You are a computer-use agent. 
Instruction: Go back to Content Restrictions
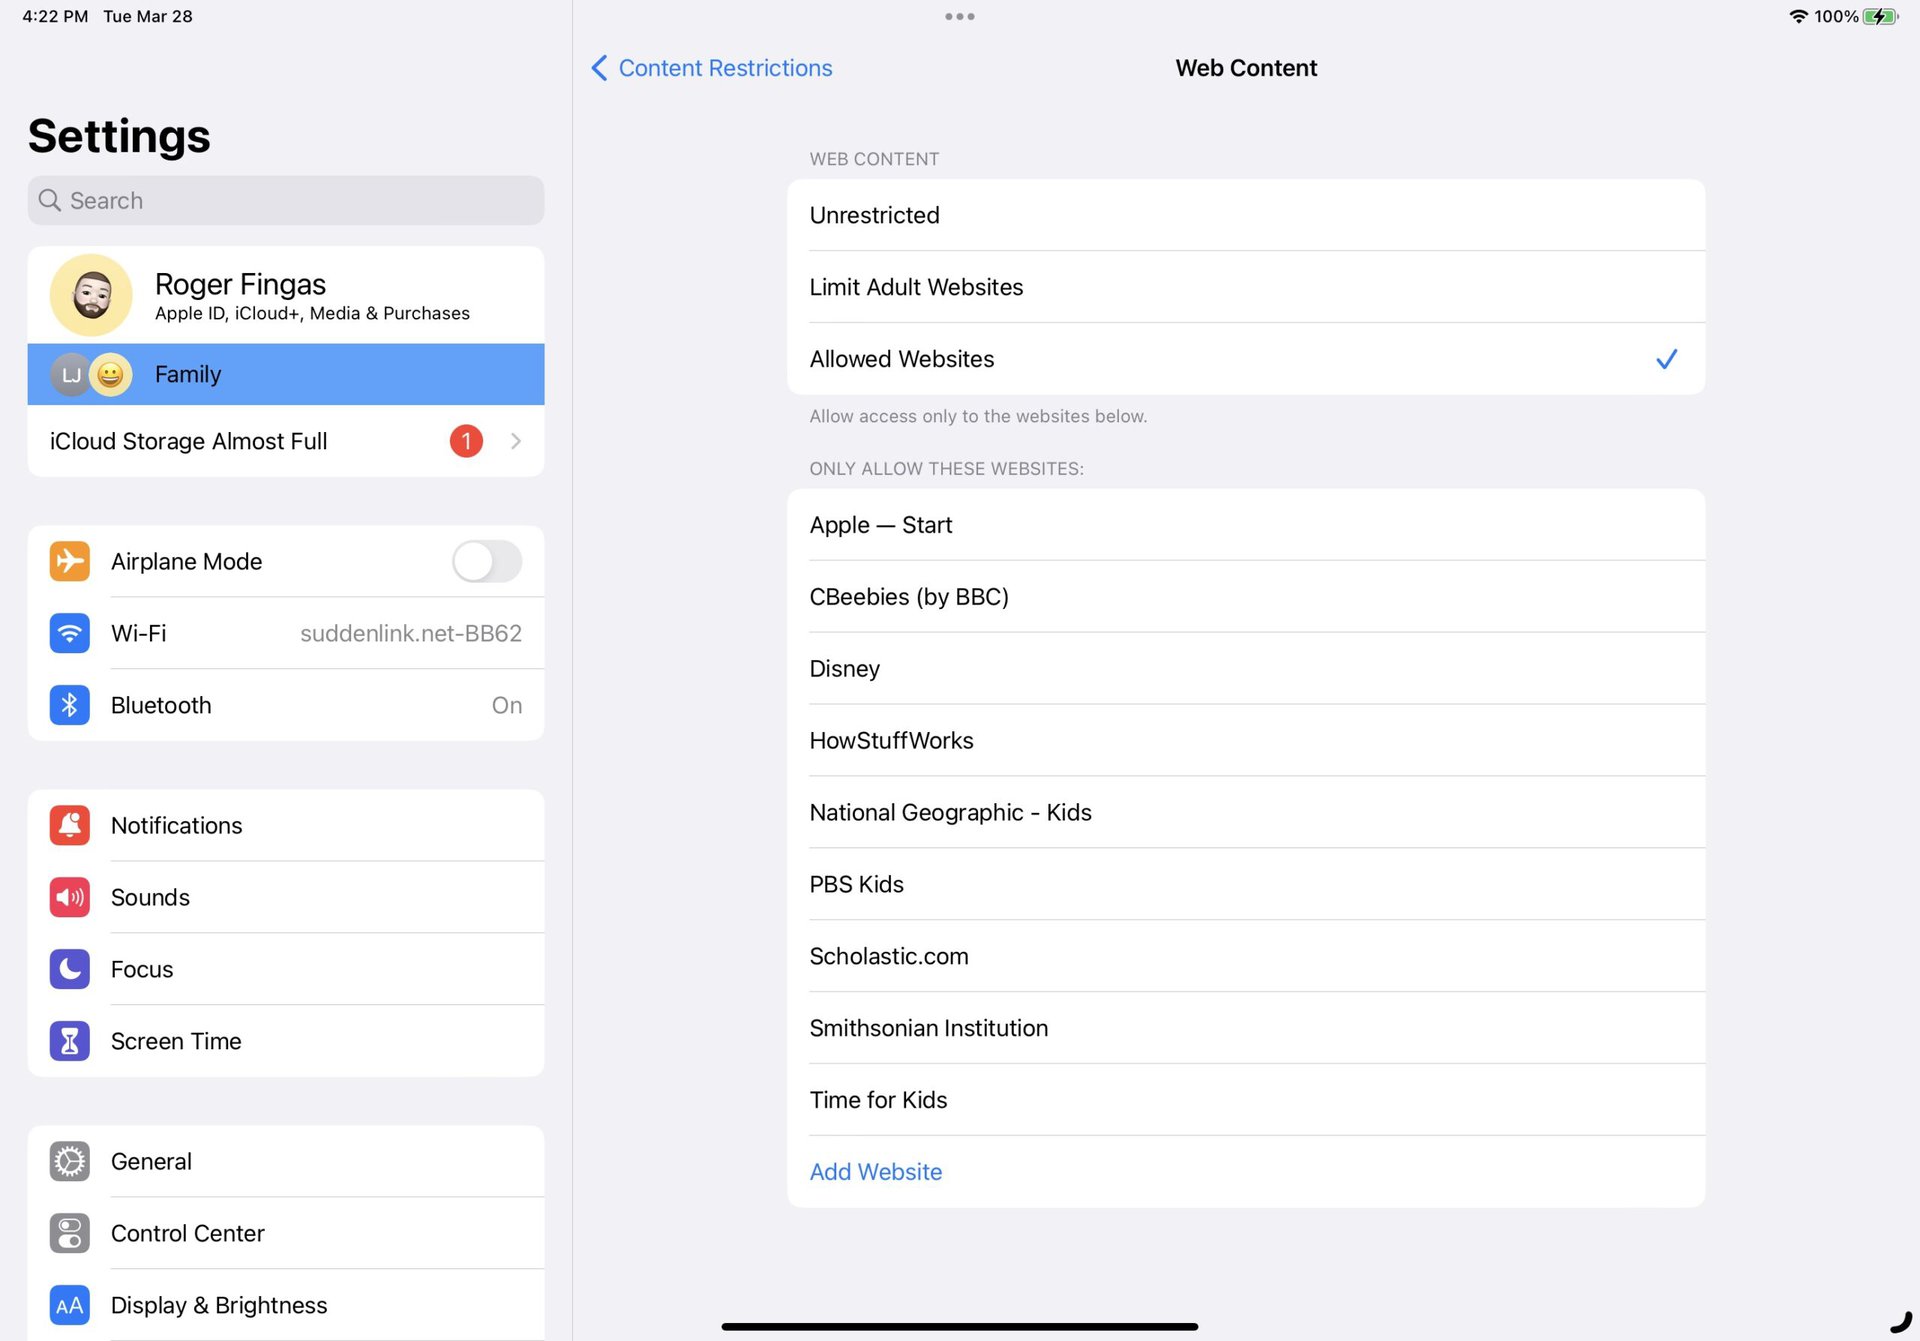(x=712, y=68)
